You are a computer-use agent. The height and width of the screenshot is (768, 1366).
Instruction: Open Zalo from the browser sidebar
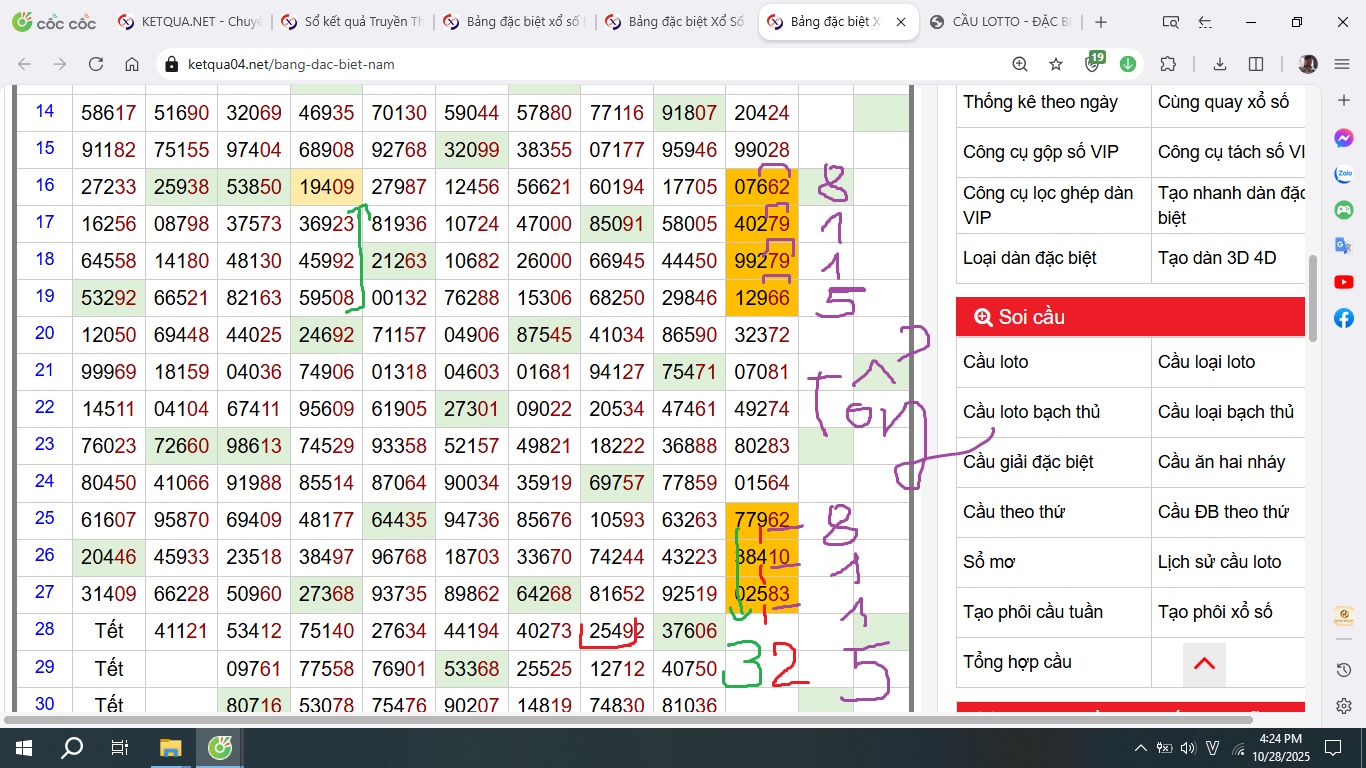tap(1344, 174)
